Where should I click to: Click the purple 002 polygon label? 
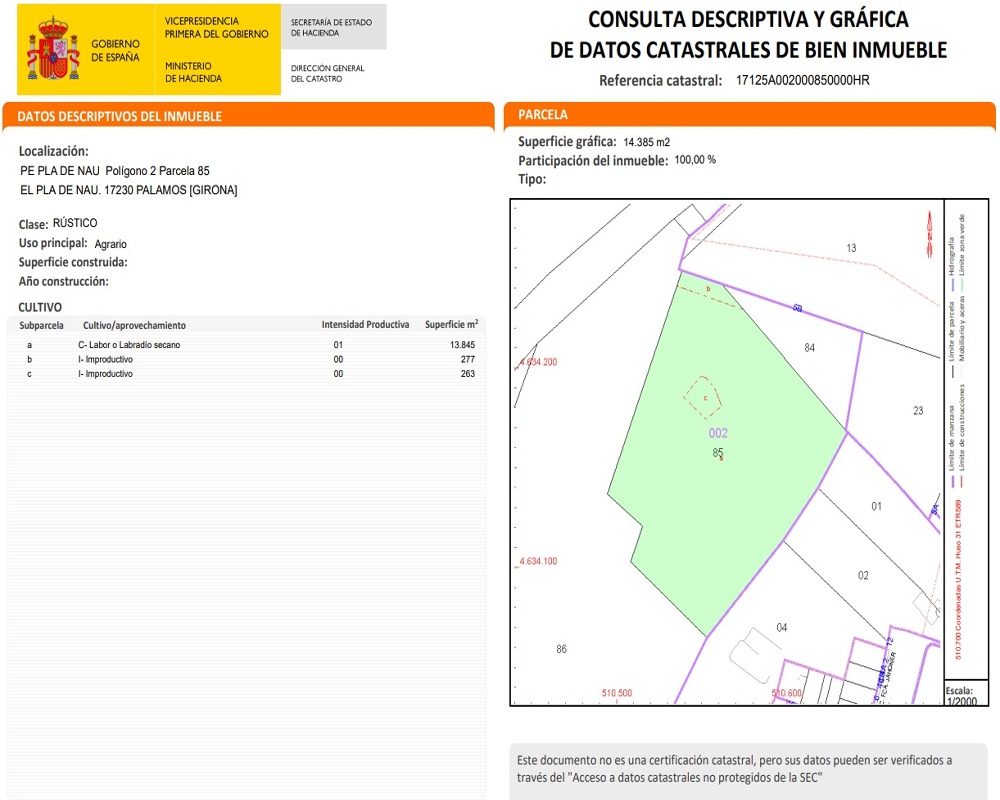click(x=718, y=433)
